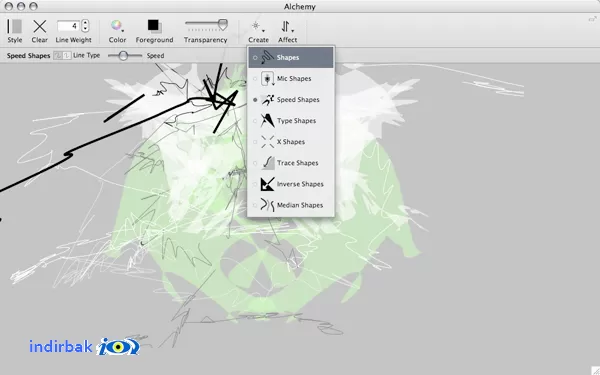Increase Line Weight with the stepper up arrow
Viewport: 600px width, 375px height.
85,23
